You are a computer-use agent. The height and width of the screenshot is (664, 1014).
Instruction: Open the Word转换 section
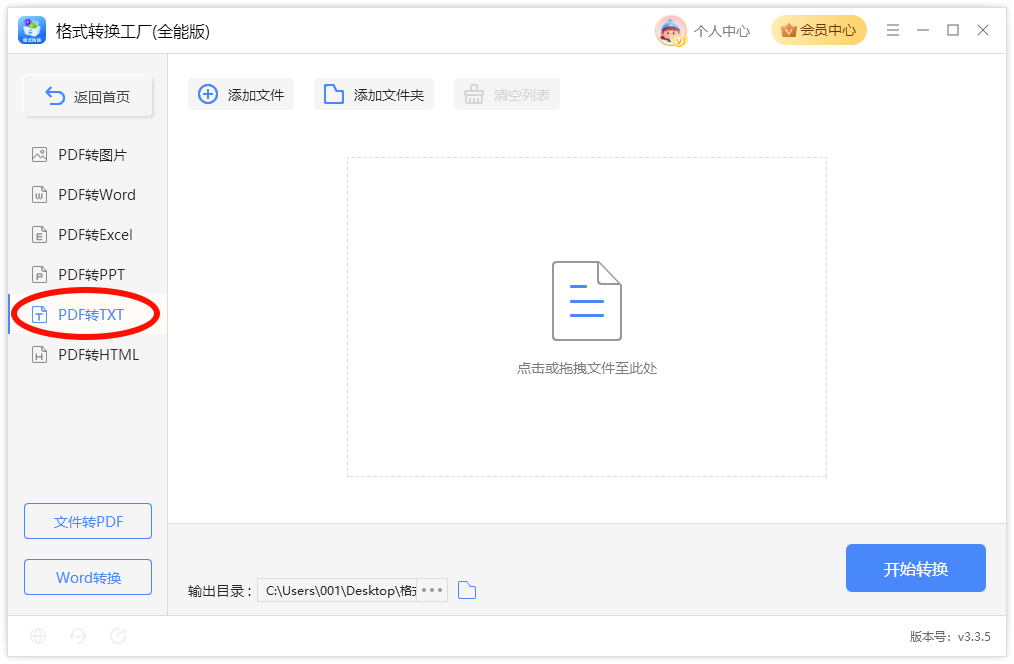(88, 577)
